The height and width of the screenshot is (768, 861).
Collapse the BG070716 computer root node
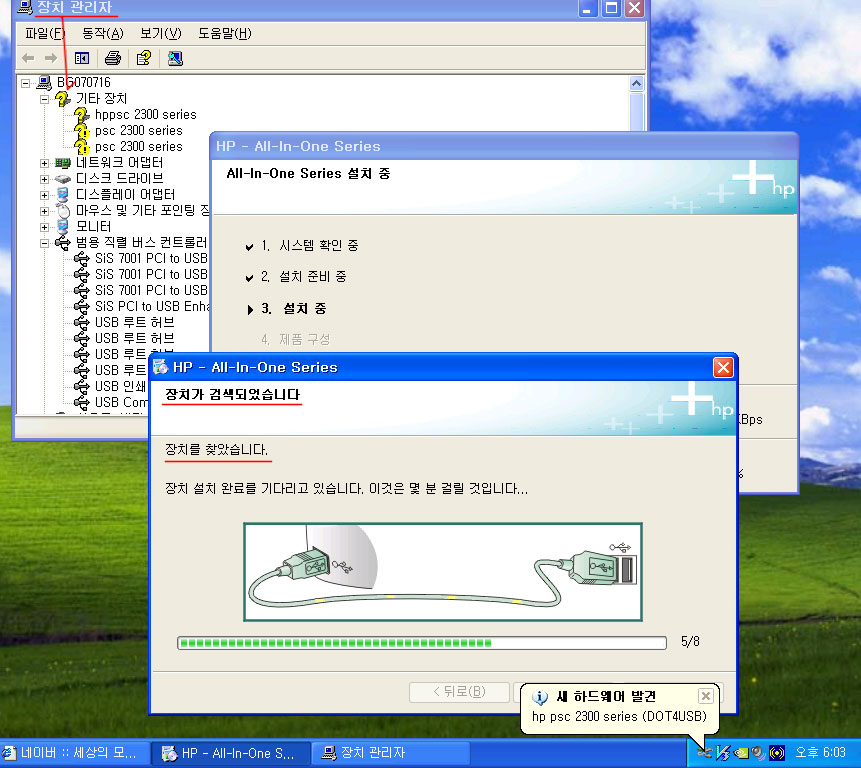pyautogui.click(x=25, y=83)
